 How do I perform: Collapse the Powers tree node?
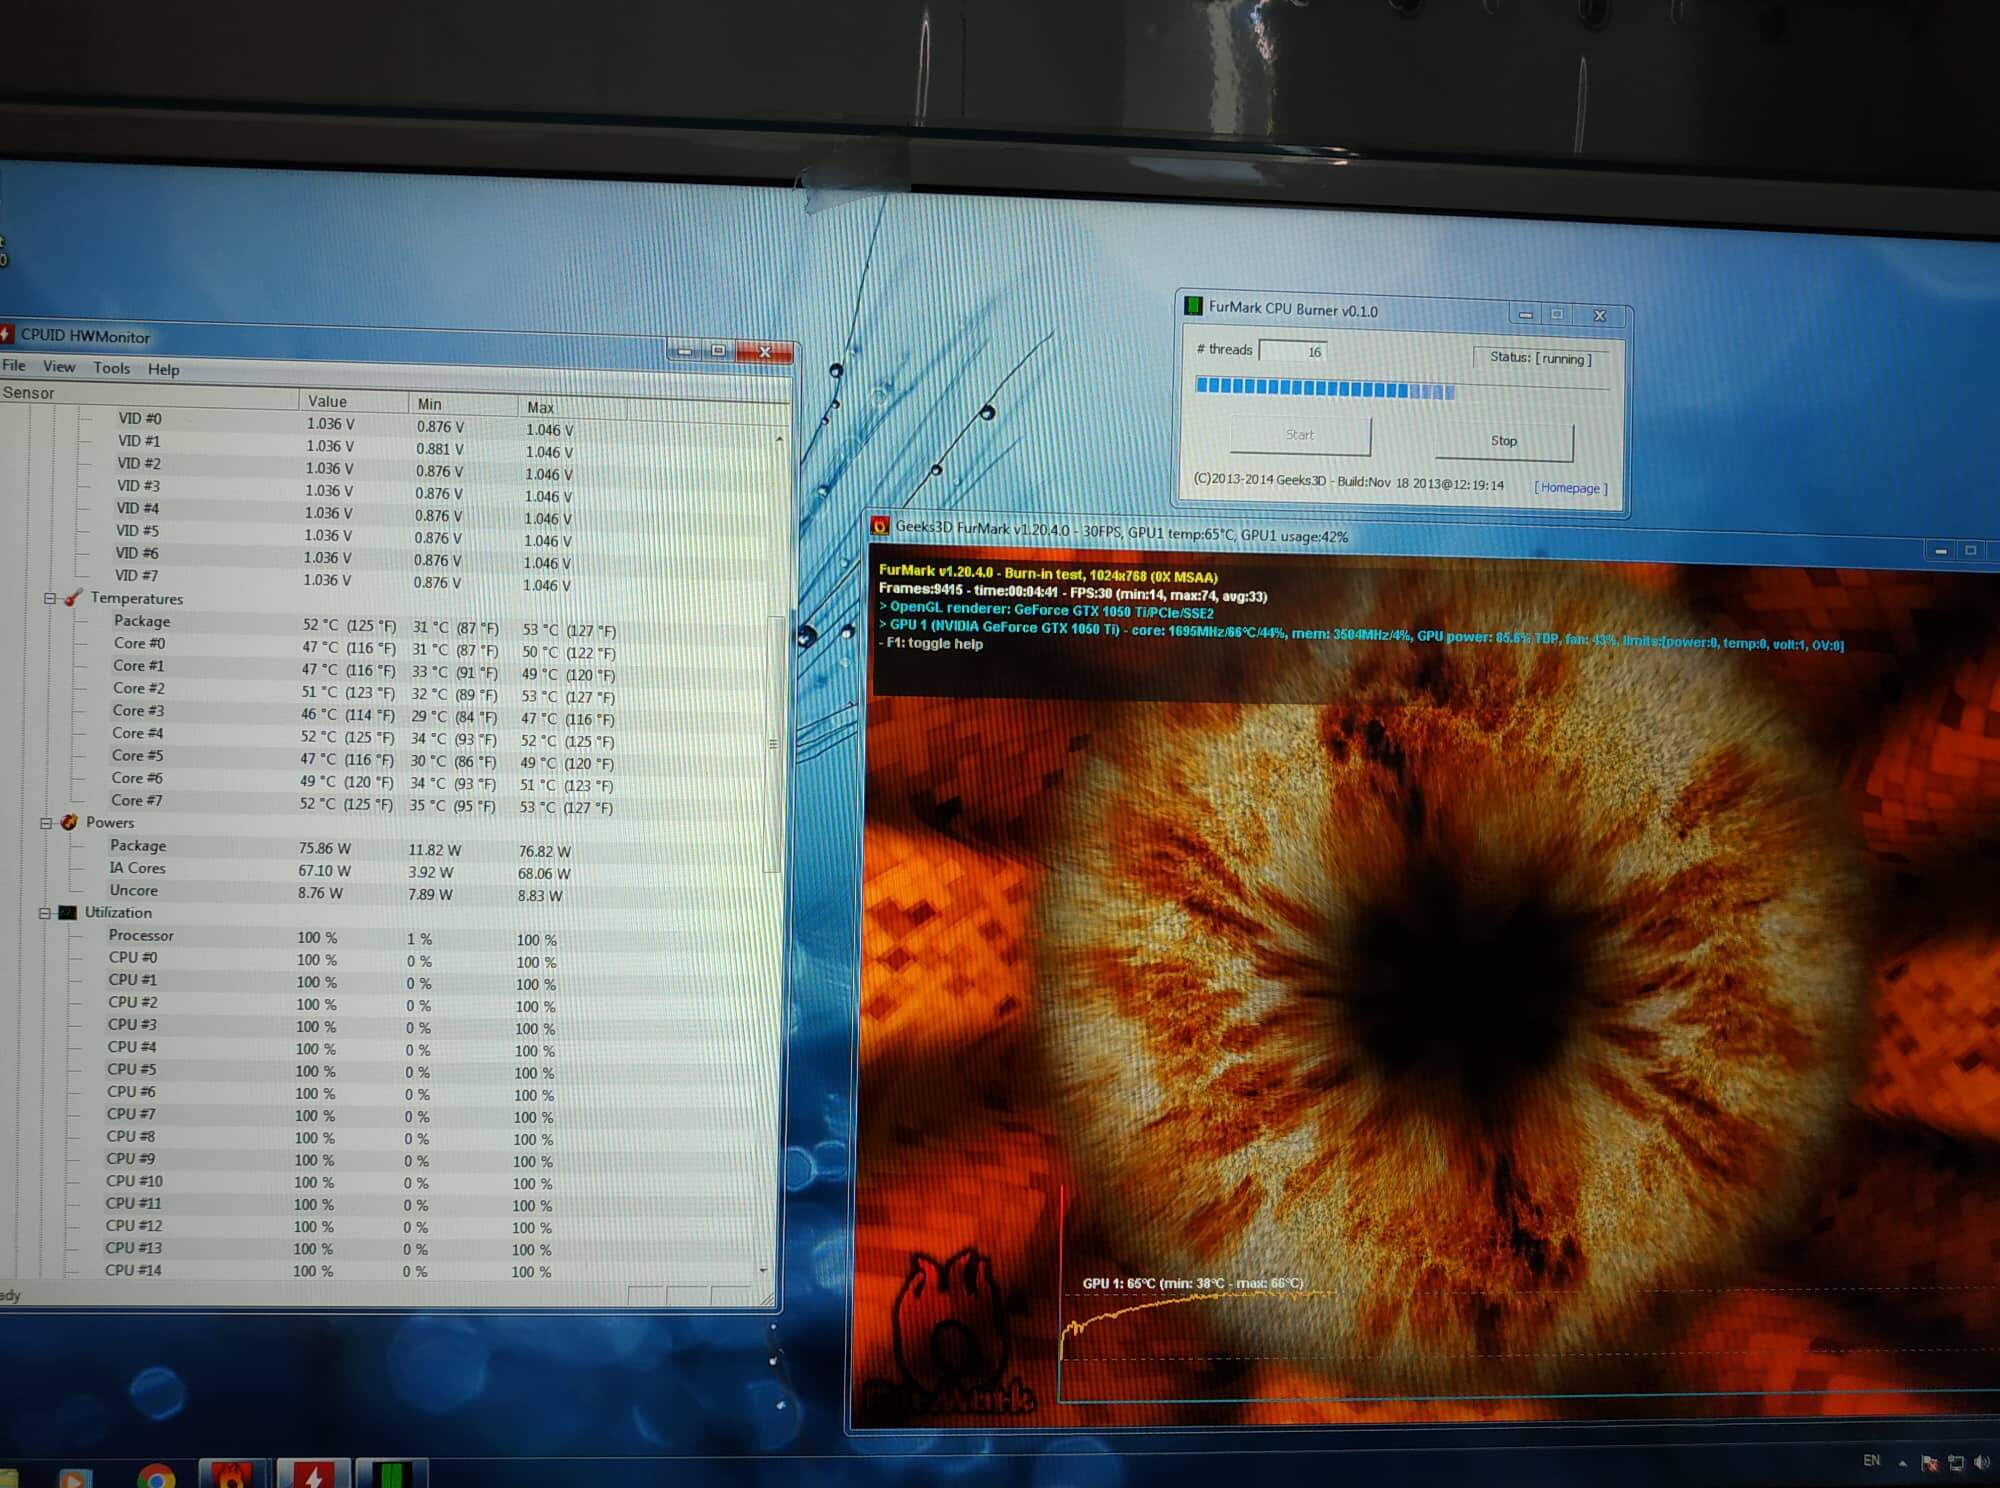[x=46, y=823]
